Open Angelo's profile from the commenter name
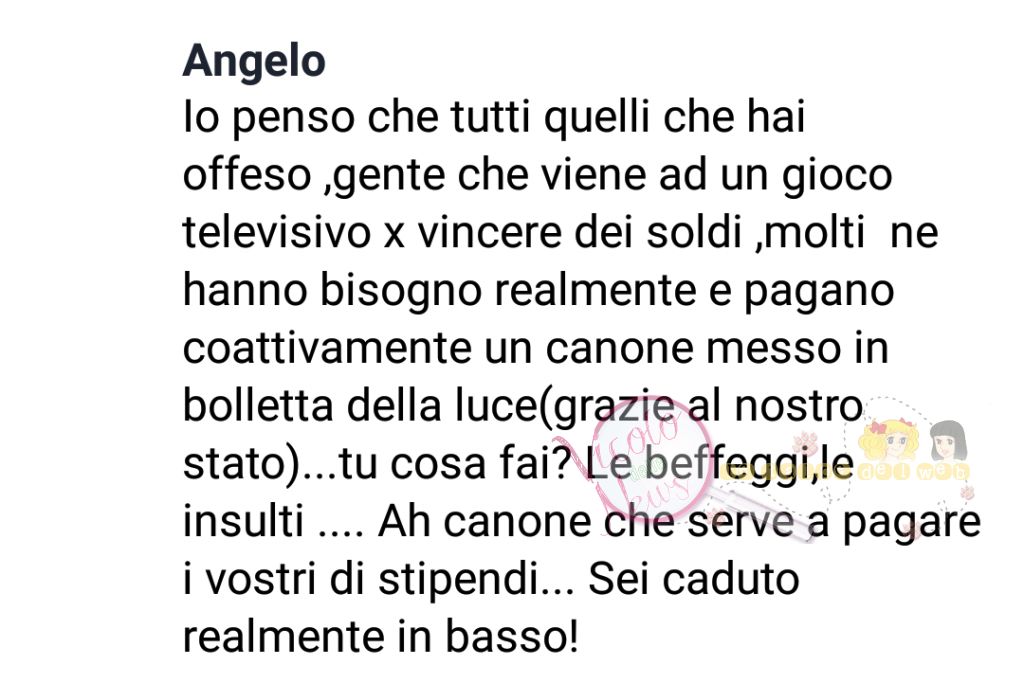The height and width of the screenshot is (683, 1024). click(254, 62)
